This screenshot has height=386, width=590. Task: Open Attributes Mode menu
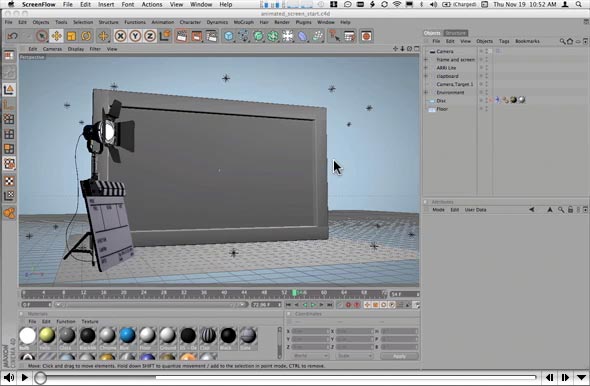click(x=438, y=210)
